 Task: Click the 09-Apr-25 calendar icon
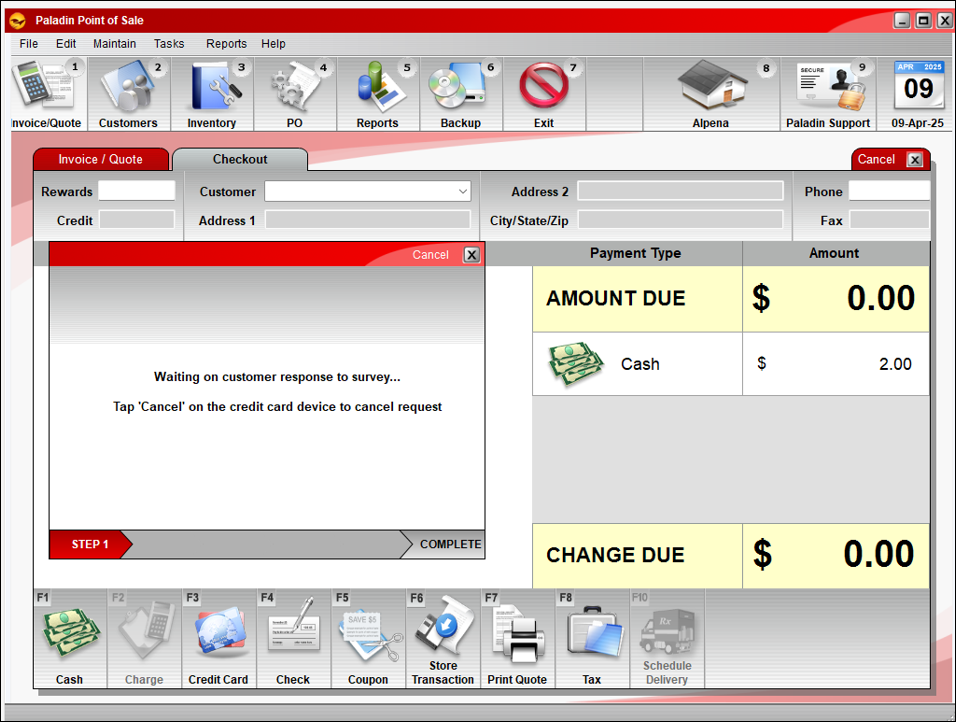[918, 94]
